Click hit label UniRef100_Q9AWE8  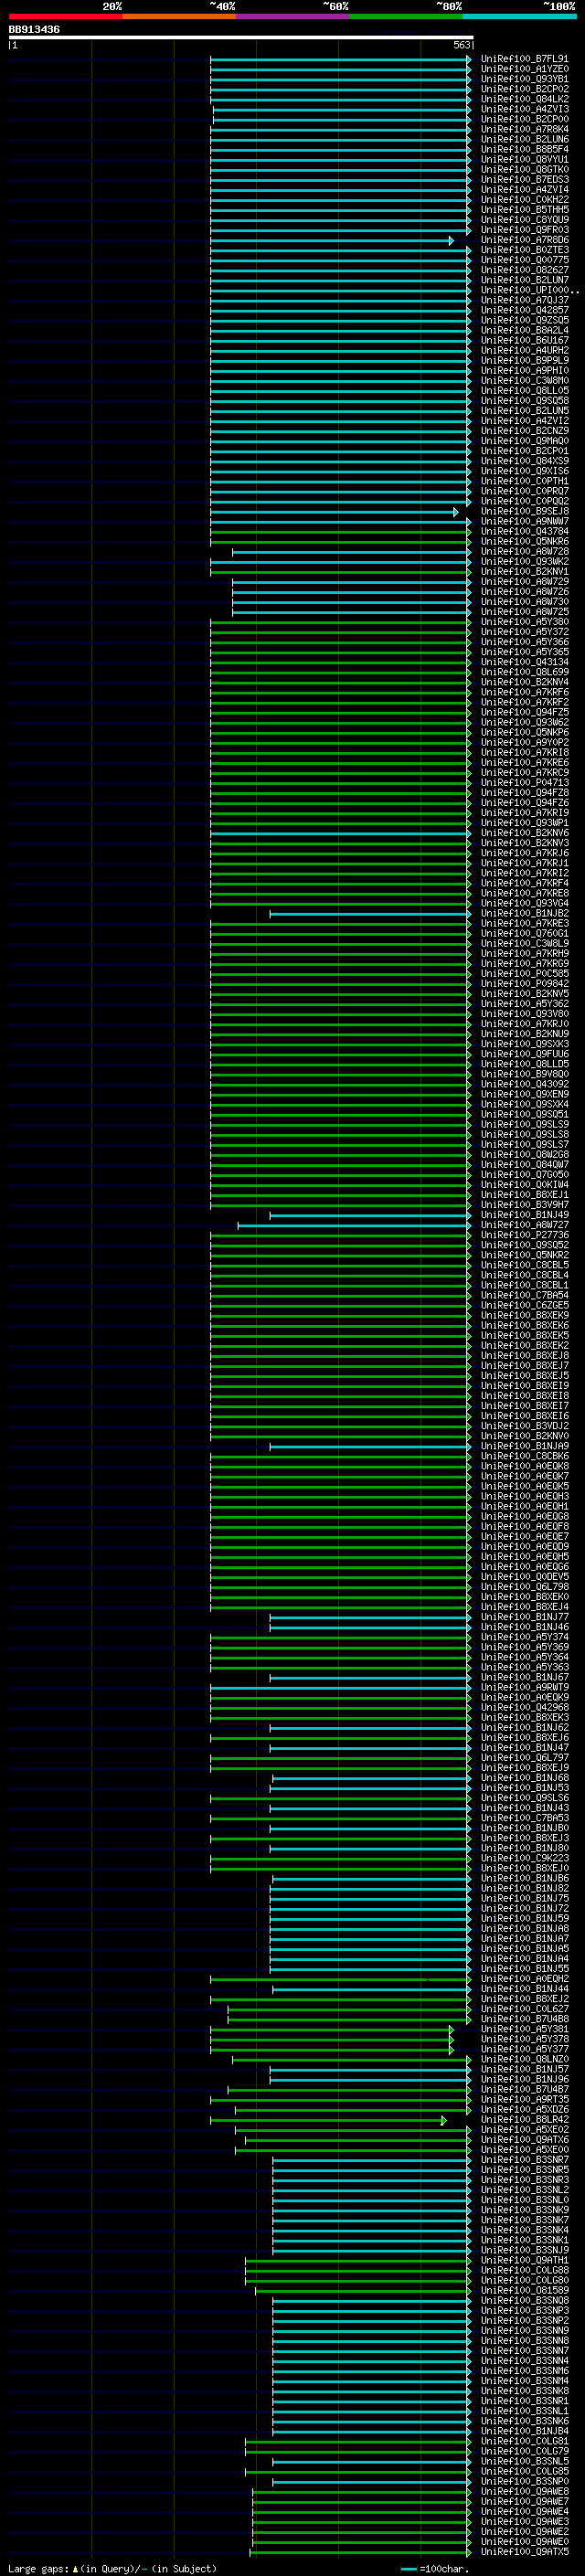click(525, 2492)
